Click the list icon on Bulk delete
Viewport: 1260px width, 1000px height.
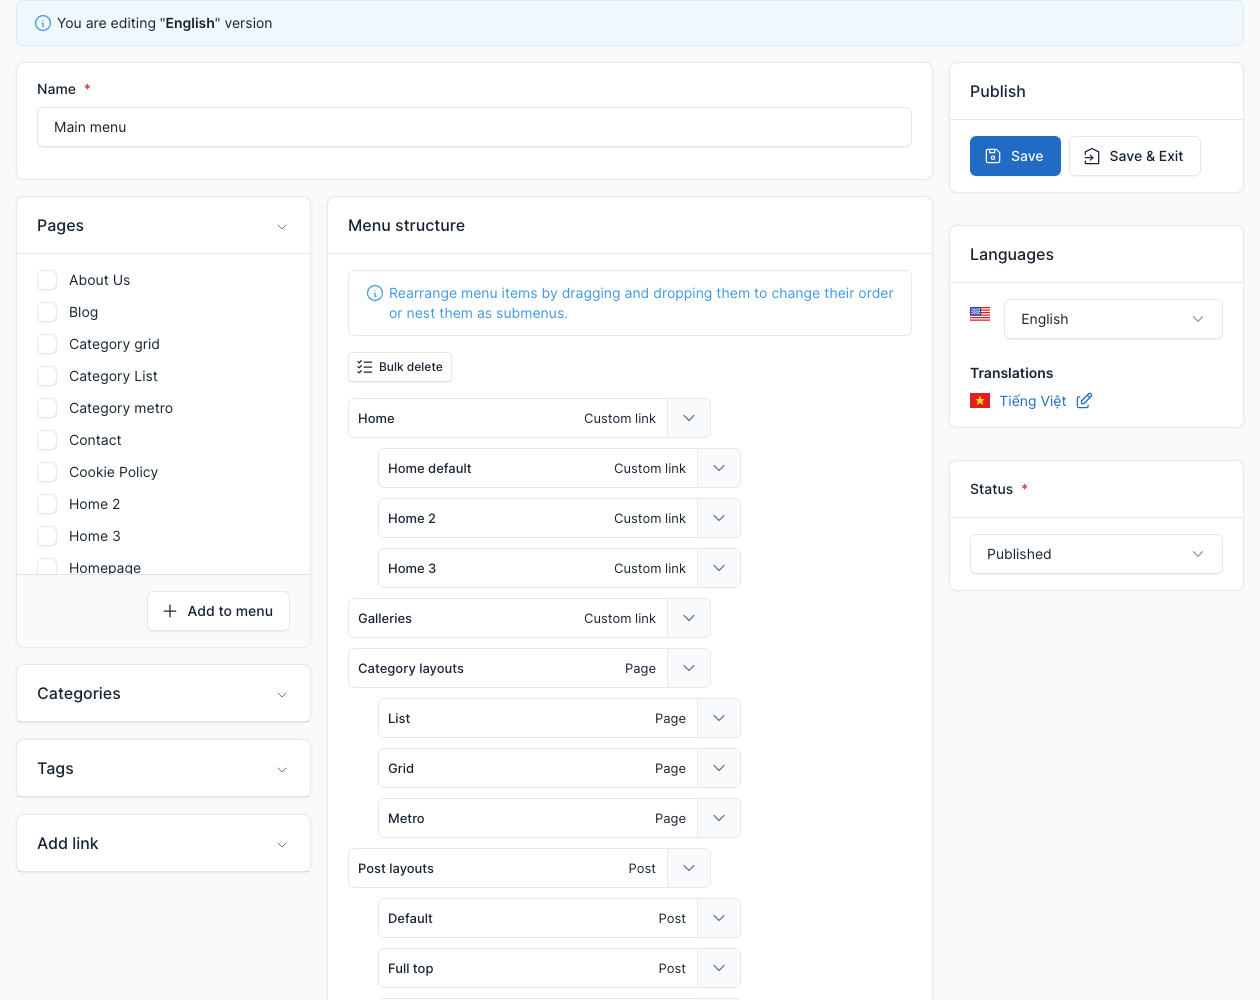pos(365,367)
